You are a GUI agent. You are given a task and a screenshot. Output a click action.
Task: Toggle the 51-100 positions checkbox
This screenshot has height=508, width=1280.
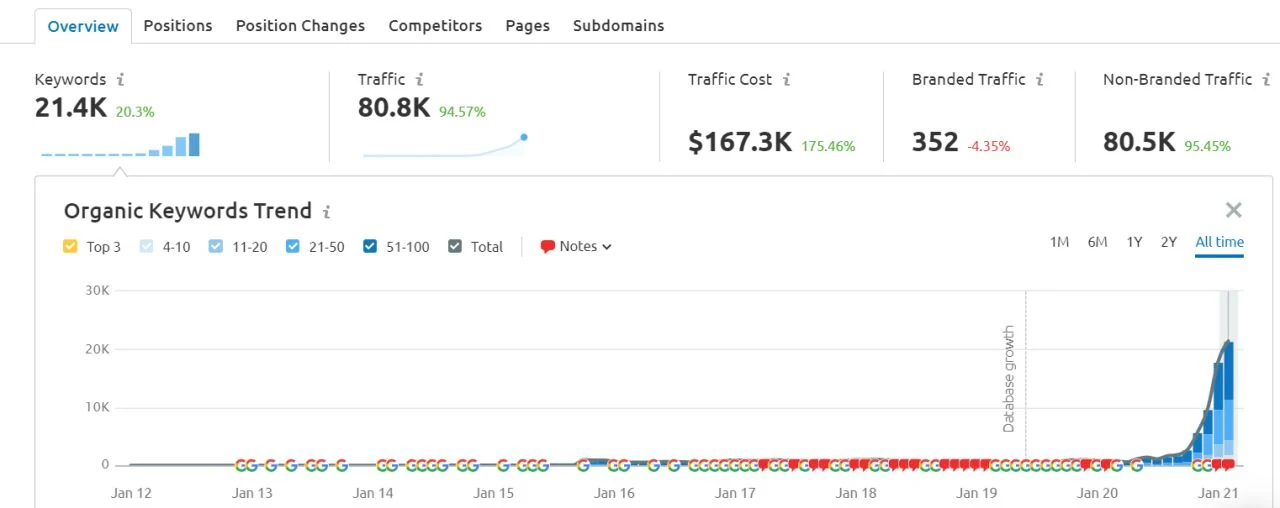[371, 246]
